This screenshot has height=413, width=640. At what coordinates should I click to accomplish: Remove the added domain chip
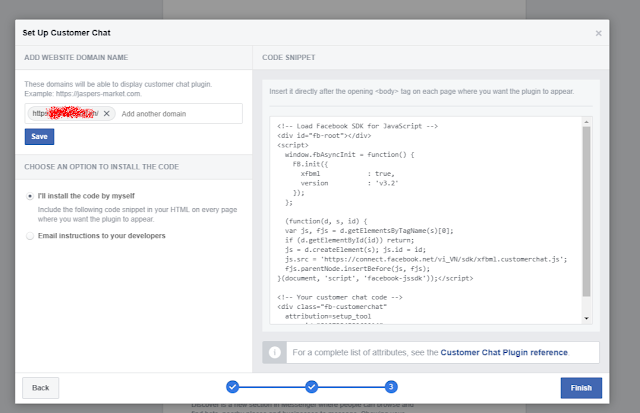point(107,113)
